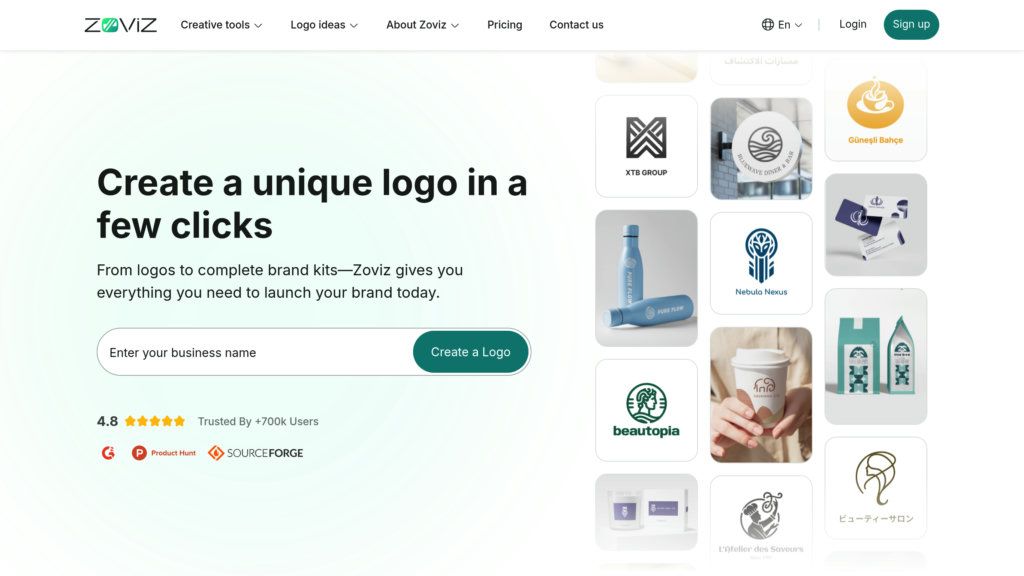The image size is (1024, 576).
Task: Open the En language selector
Action: pyautogui.click(x=782, y=25)
